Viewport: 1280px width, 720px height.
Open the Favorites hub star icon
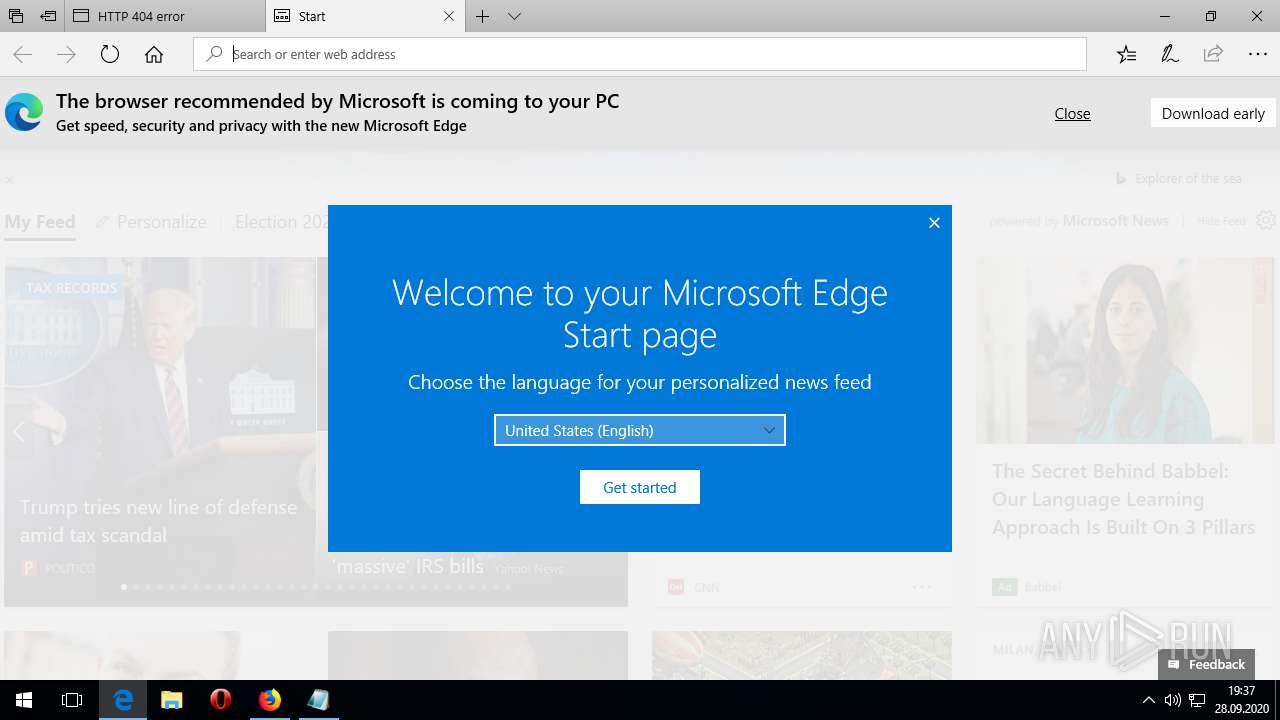click(x=1127, y=54)
